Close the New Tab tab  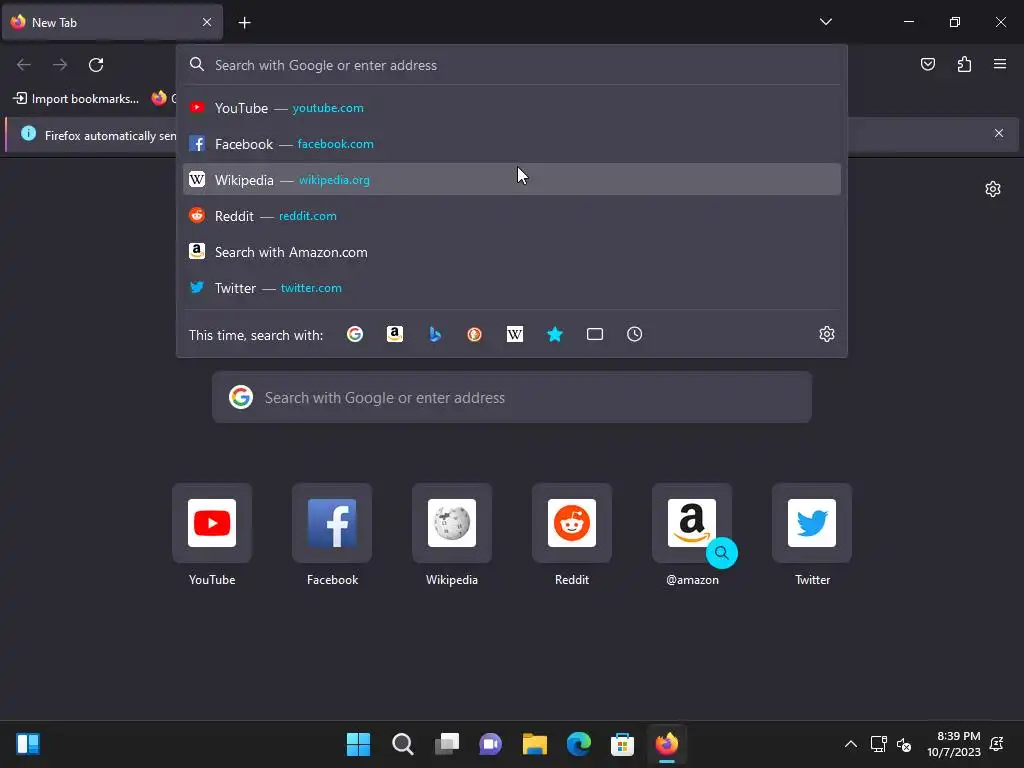click(x=206, y=22)
